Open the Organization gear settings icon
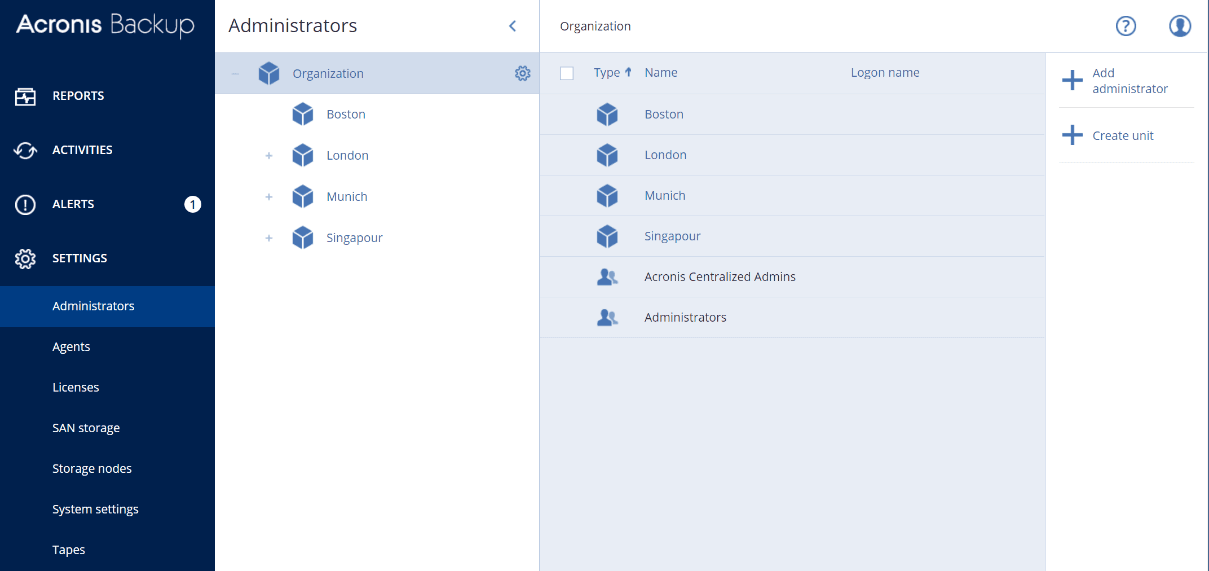Screen dimensions: 1209x571 coord(522,73)
